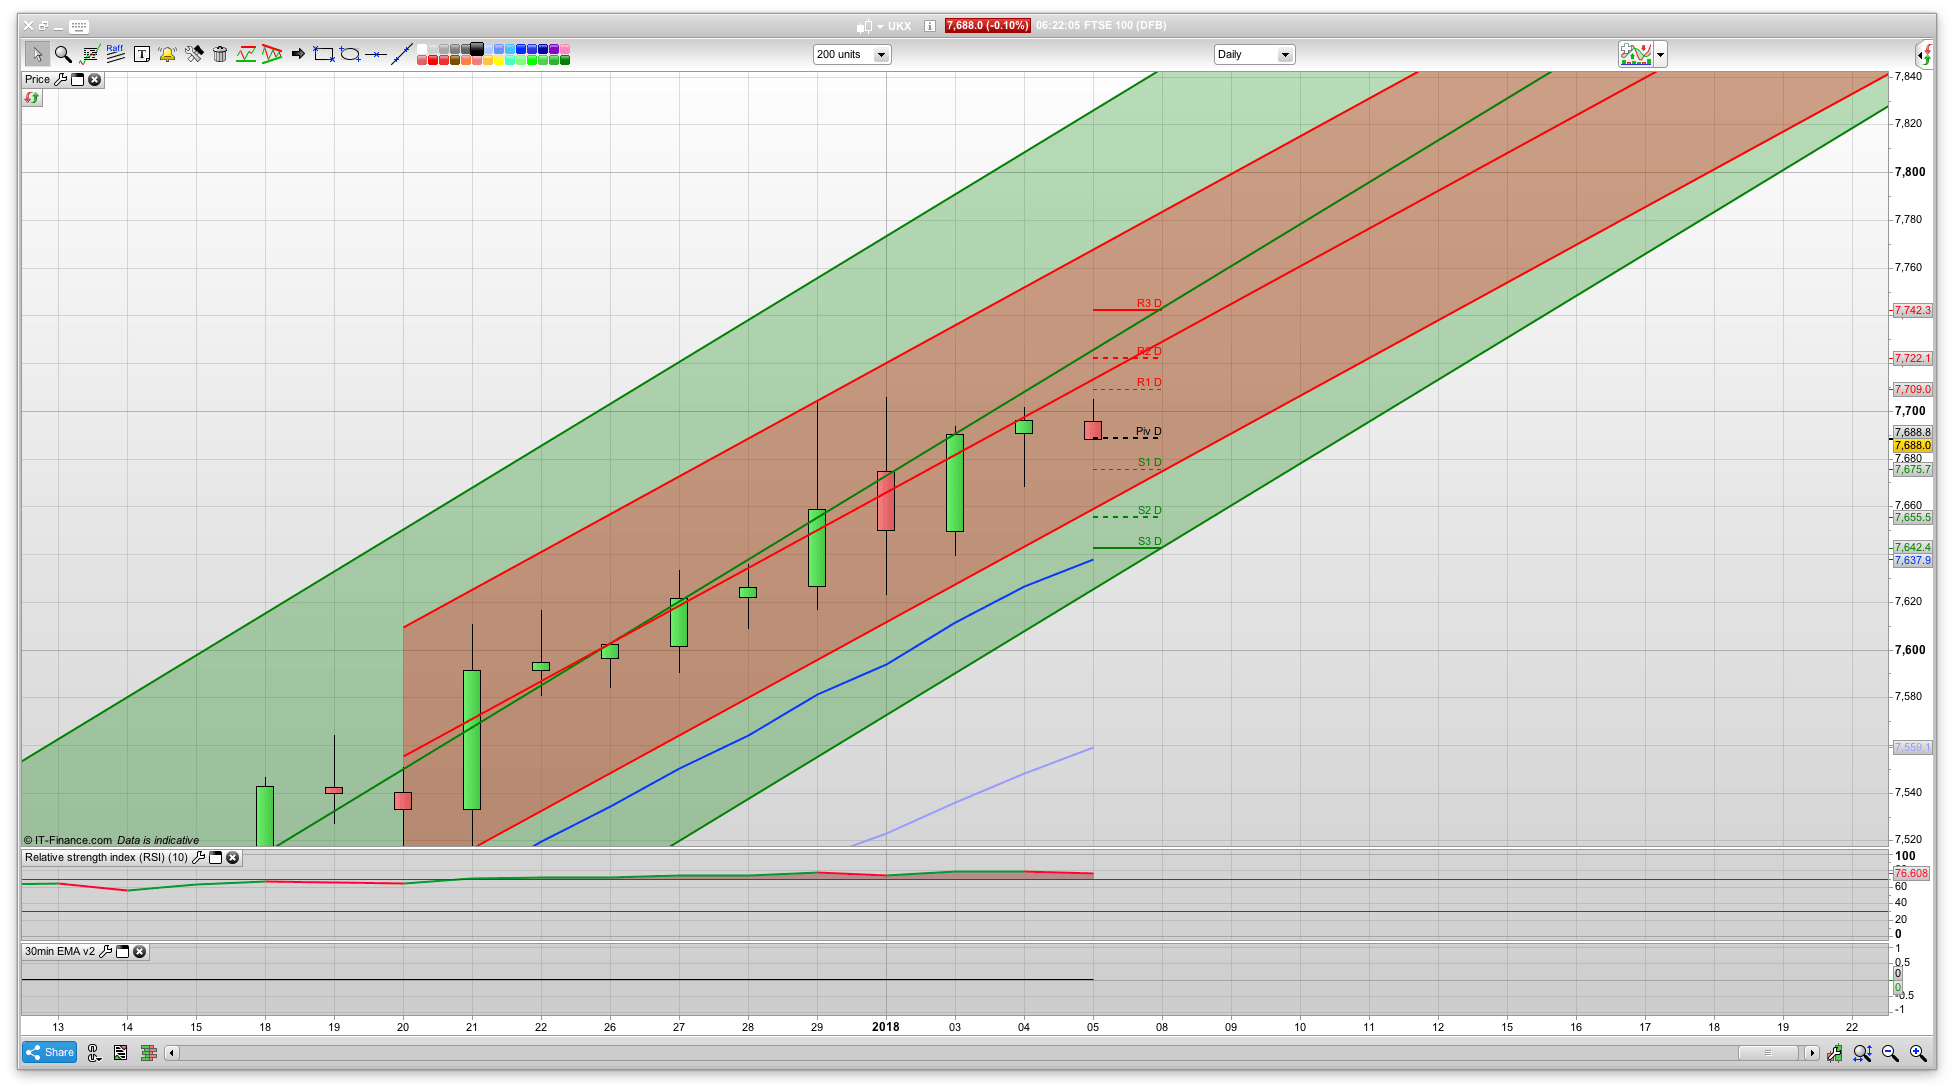Open the Daily timeframe dropdown
This screenshot has width=1954, height=1091.
coord(1255,54)
